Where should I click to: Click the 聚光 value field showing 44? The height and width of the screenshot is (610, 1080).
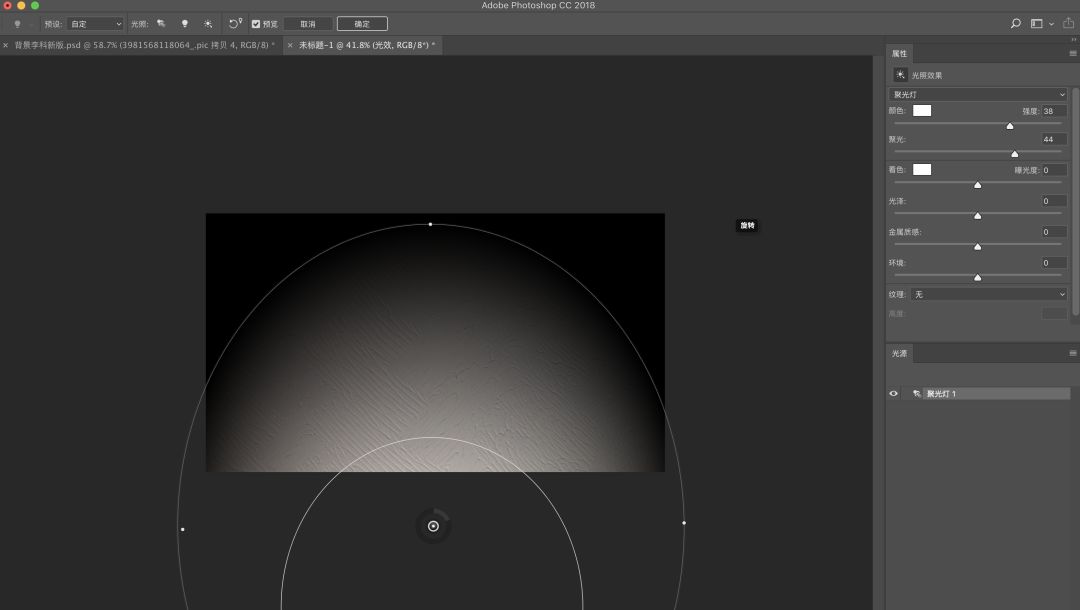[x=1054, y=139]
